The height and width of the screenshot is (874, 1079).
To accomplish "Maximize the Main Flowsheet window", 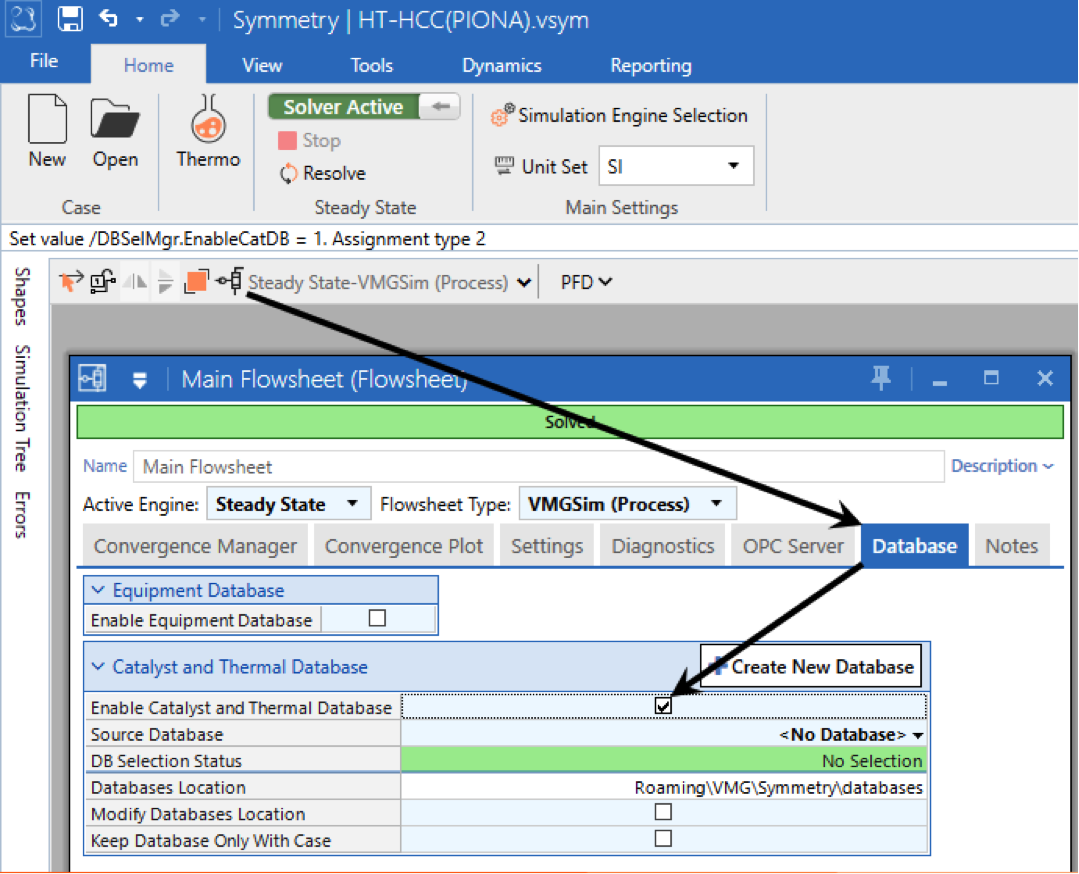I will coord(991,377).
